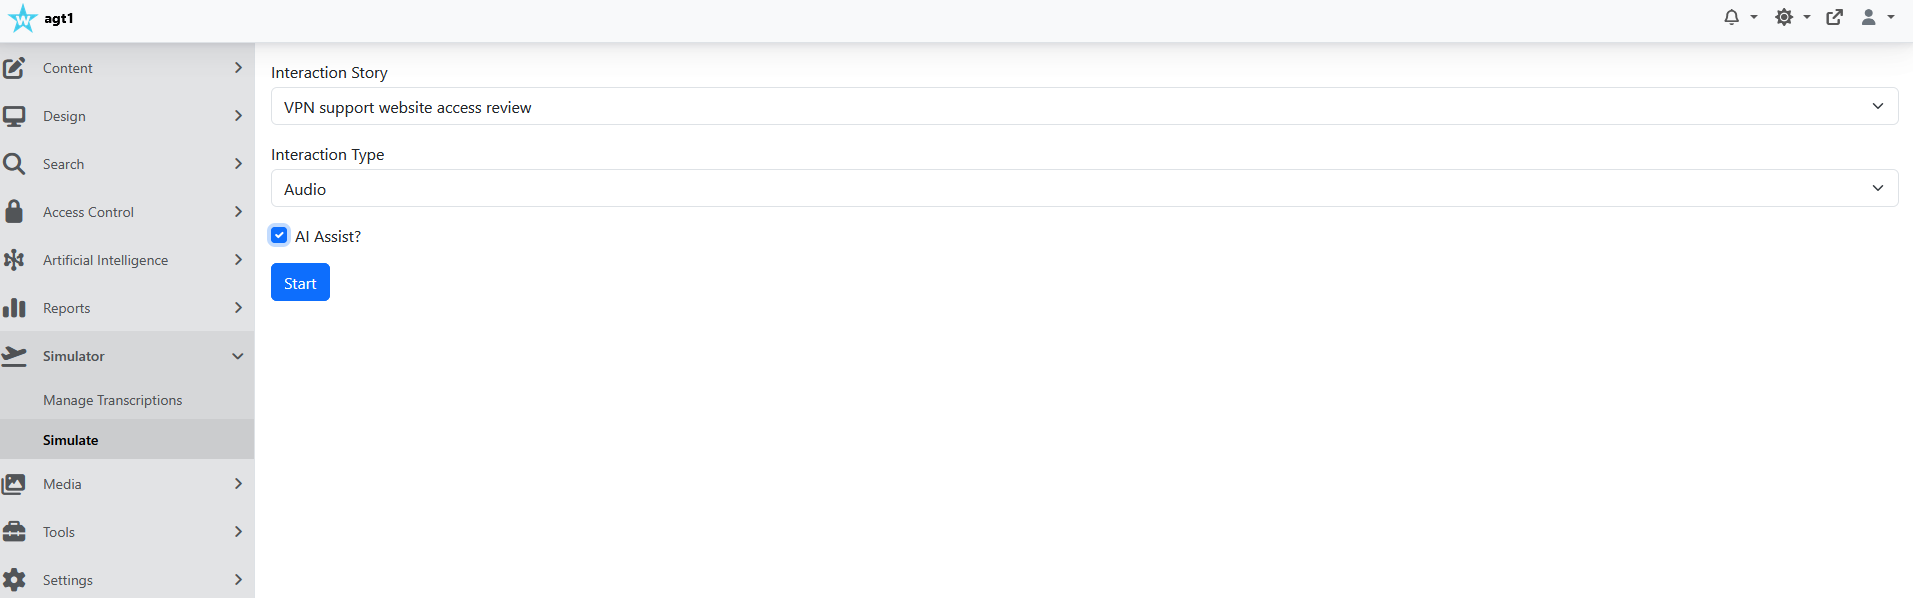Viewport: 1913px width, 598px height.
Task: Click the Artificial Intelligence icon
Action: (14, 260)
